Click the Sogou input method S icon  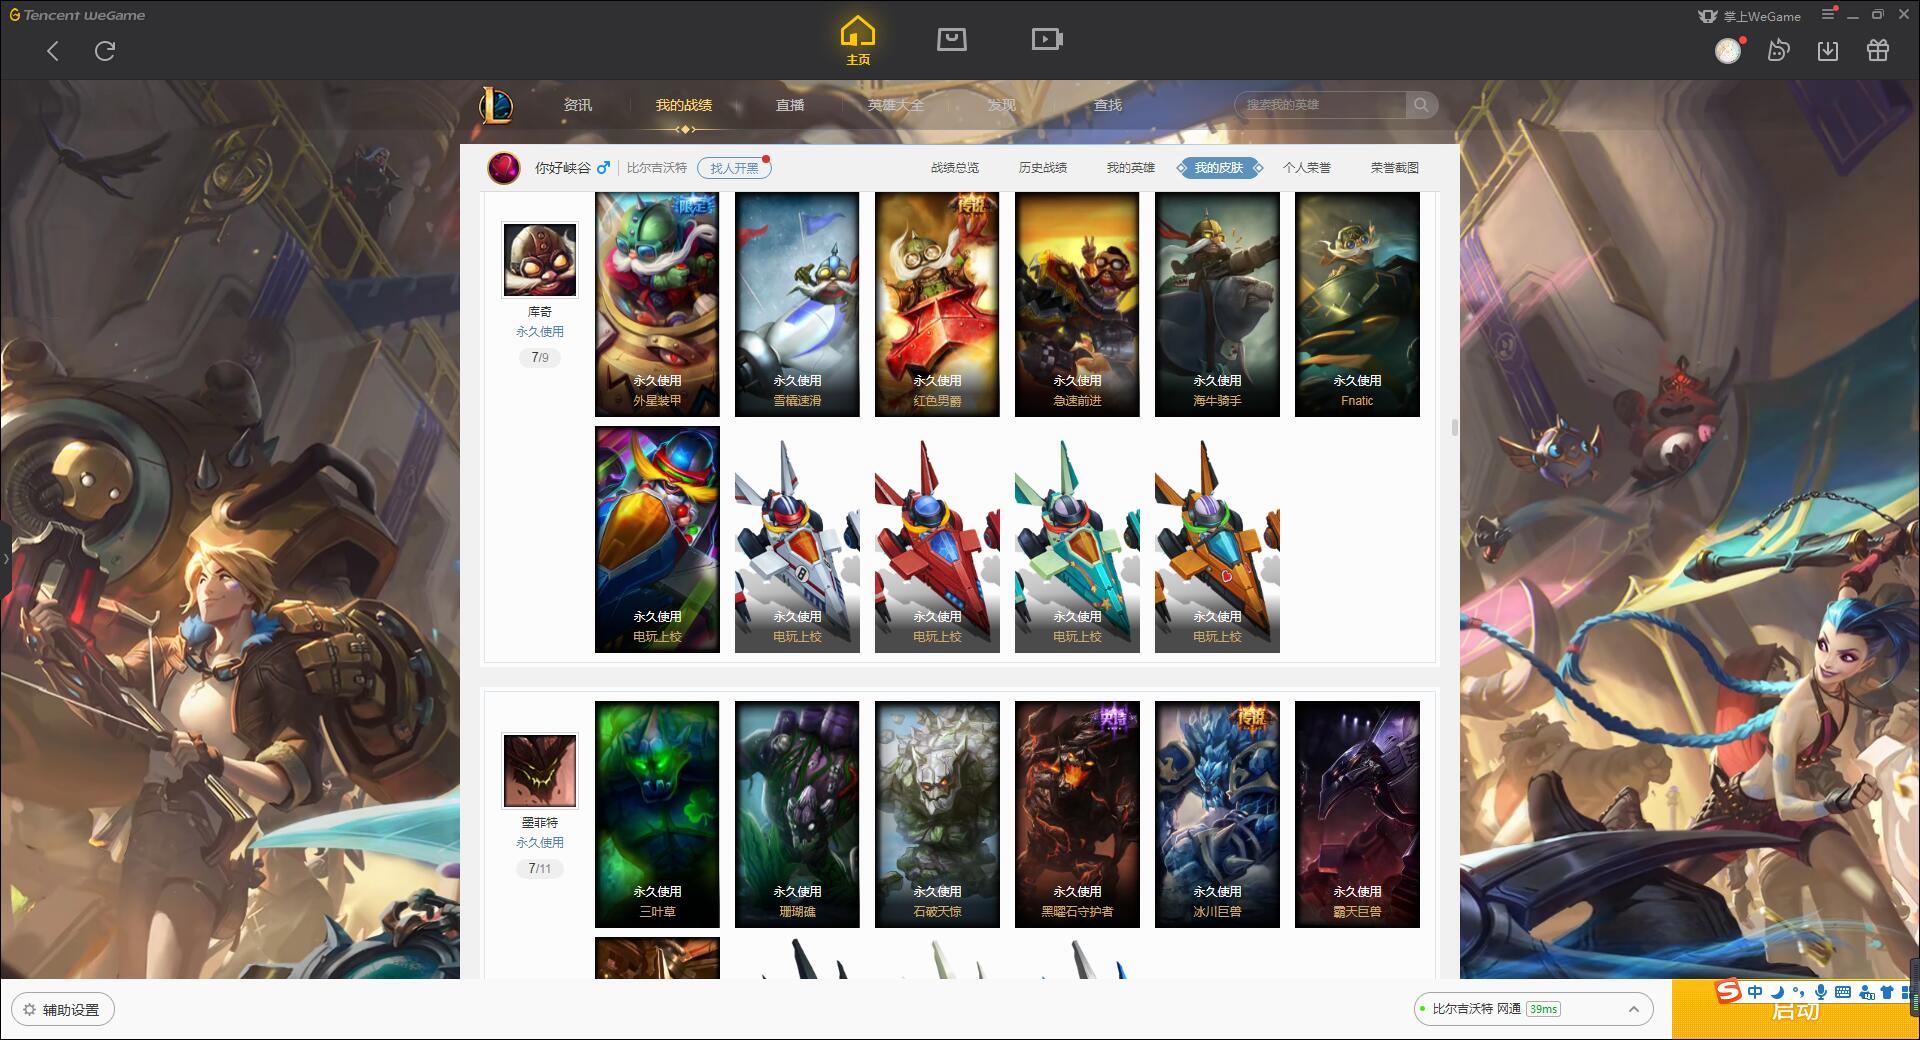(x=1728, y=991)
